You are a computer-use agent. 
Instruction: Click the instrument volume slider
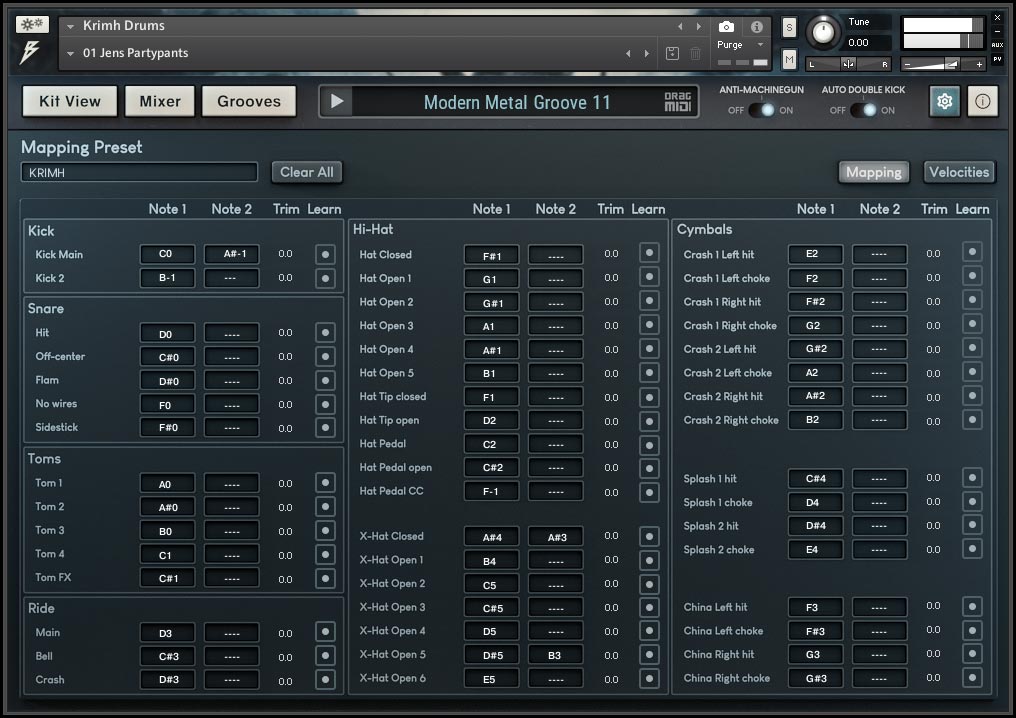(x=944, y=64)
